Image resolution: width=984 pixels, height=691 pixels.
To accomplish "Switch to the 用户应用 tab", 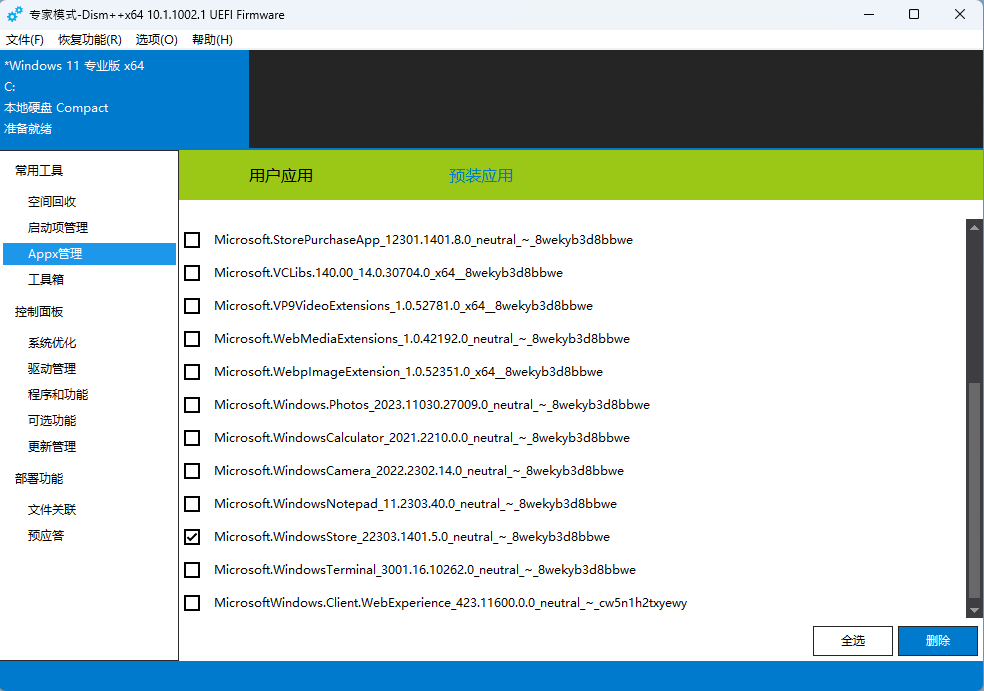I will pyautogui.click(x=281, y=176).
